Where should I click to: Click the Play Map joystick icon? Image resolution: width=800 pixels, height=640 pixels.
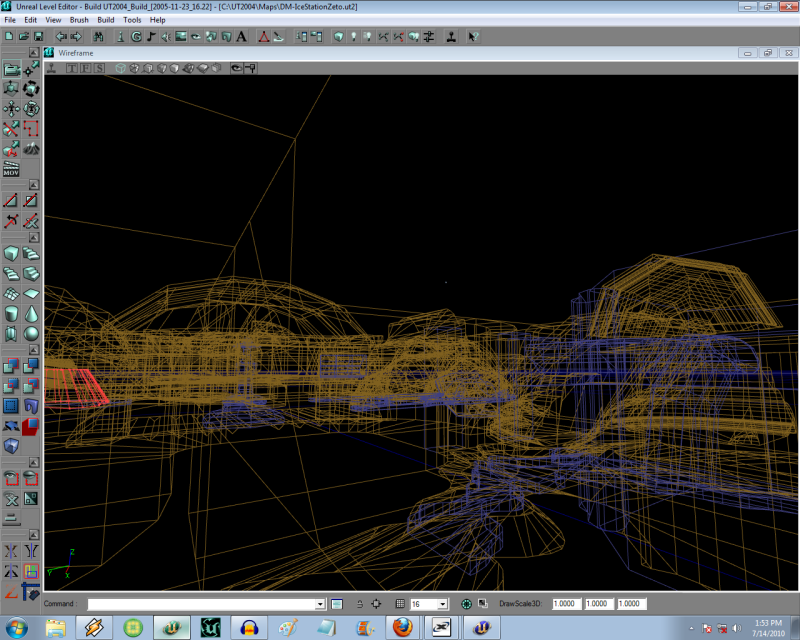(451, 37)
